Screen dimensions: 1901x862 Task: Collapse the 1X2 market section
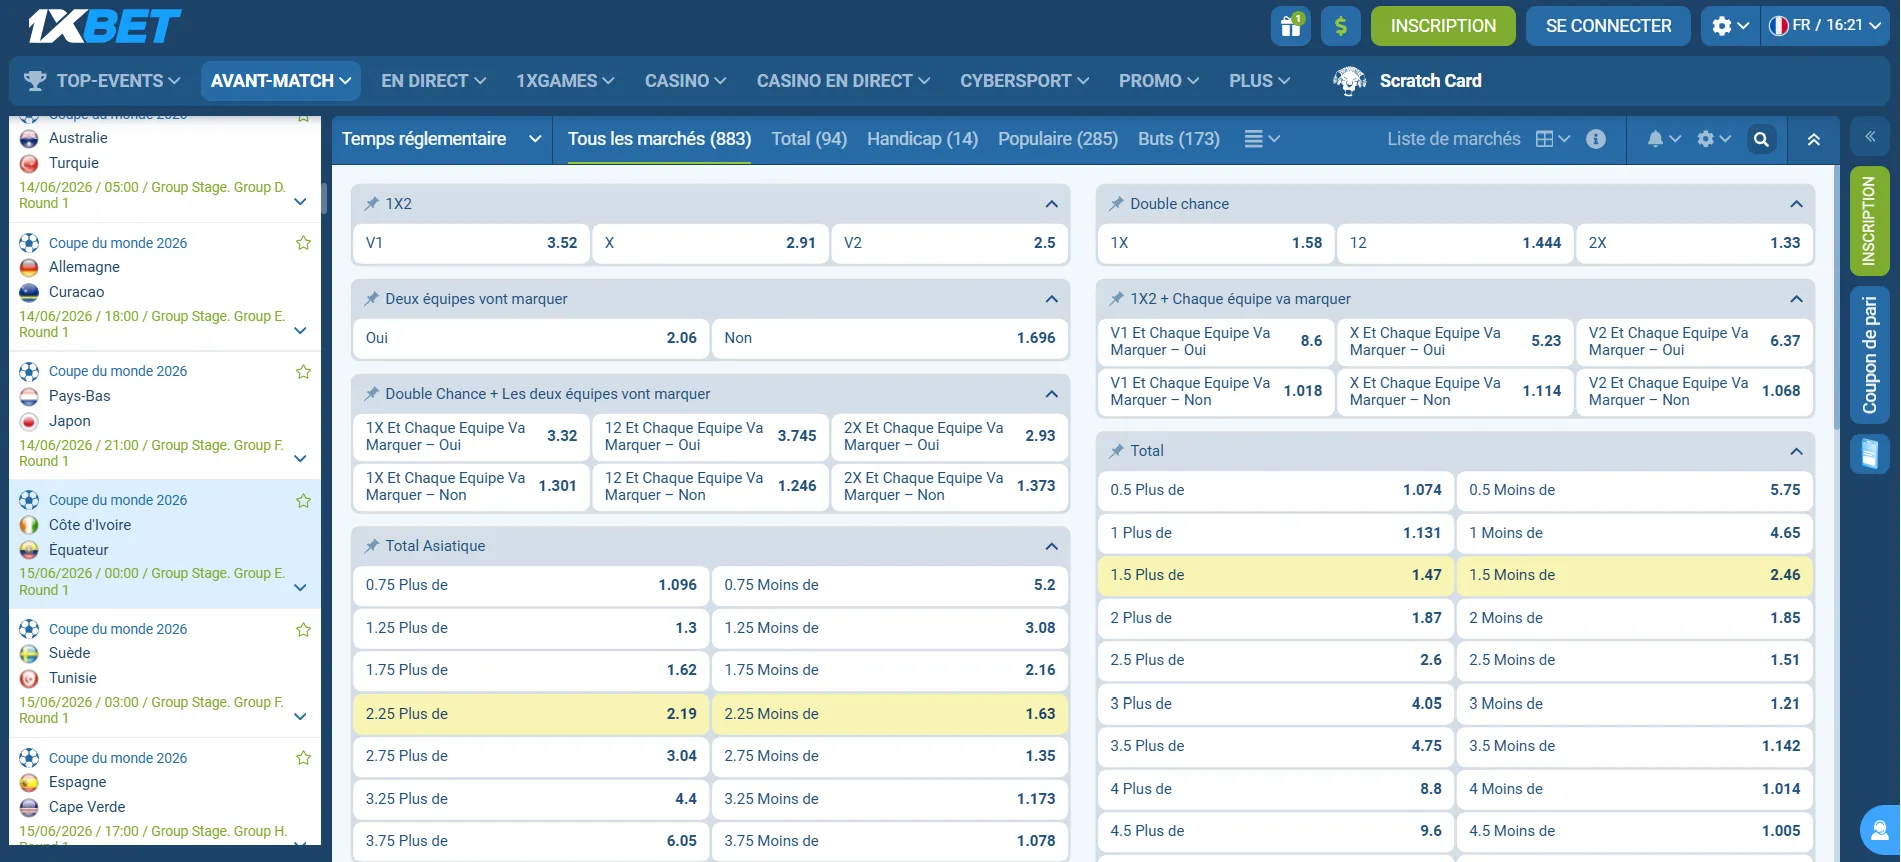tap(1051, 204)
